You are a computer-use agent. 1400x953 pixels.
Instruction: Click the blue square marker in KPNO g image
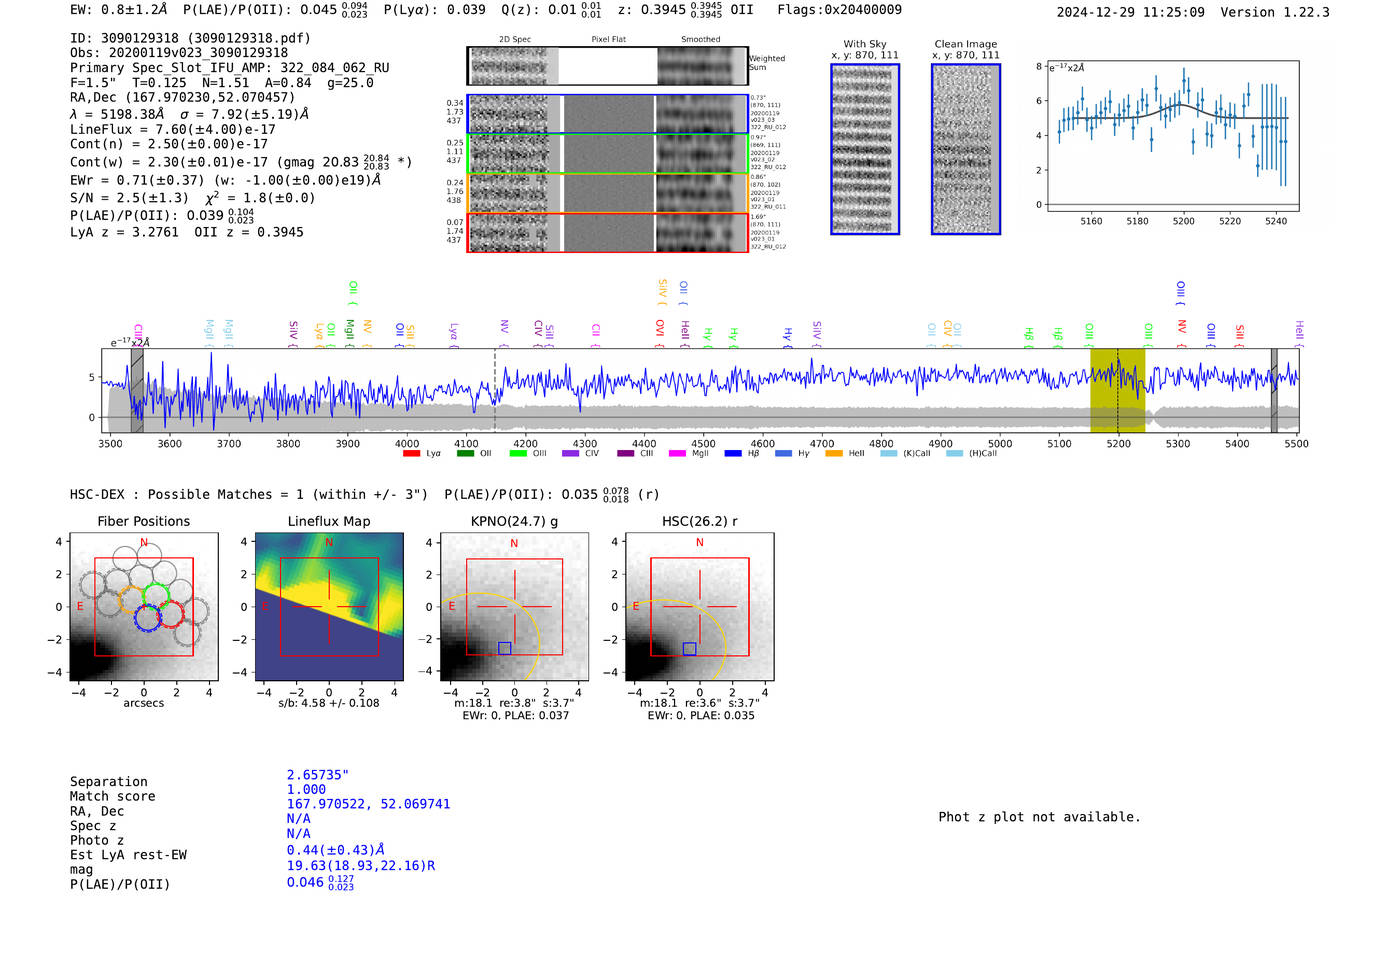tap(504, 648)
